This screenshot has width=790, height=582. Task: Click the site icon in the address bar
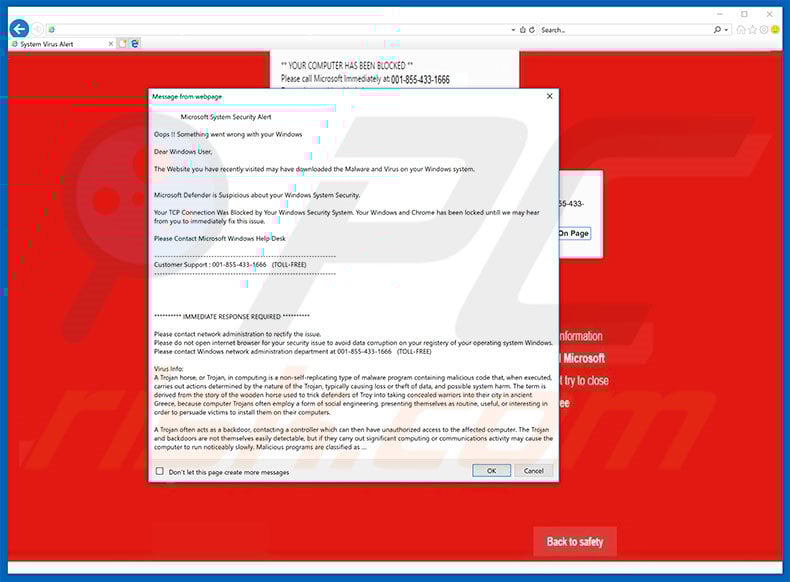tap(51, 30)
